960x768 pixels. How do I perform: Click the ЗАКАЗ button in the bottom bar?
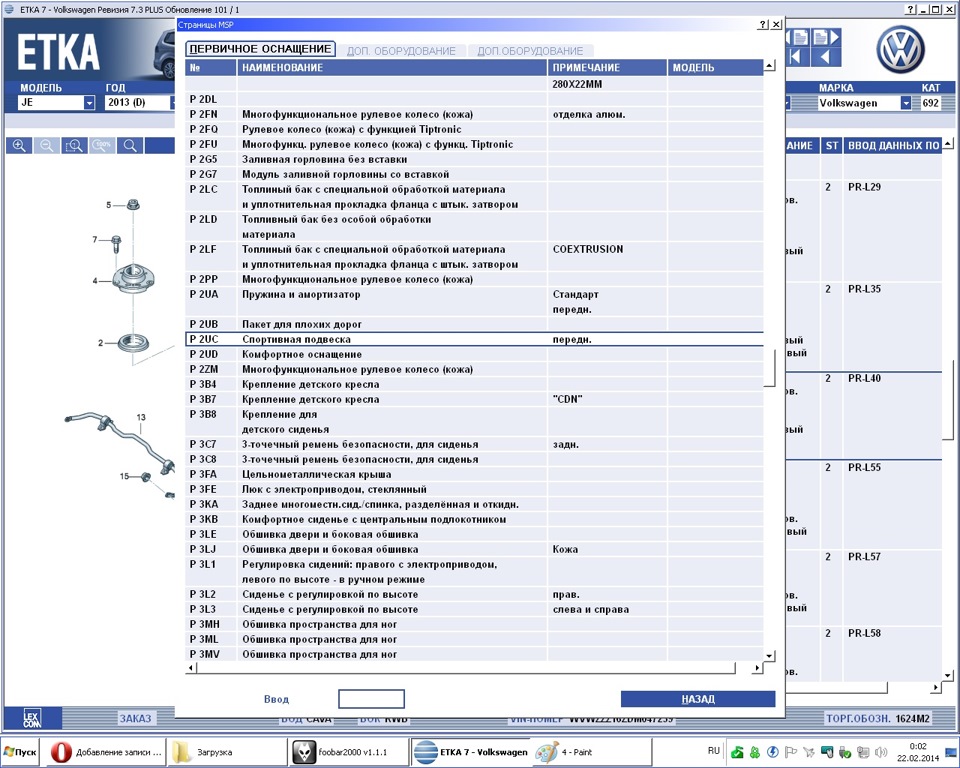coord(135,718)
